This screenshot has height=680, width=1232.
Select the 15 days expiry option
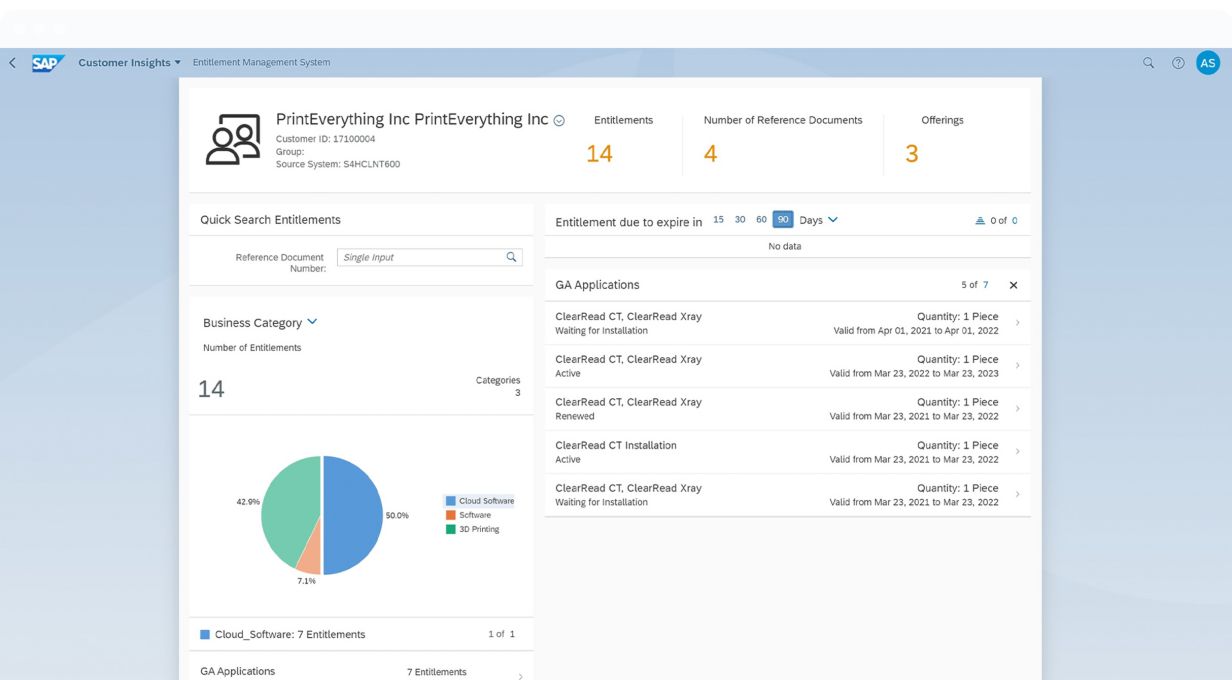click(718, 220)
